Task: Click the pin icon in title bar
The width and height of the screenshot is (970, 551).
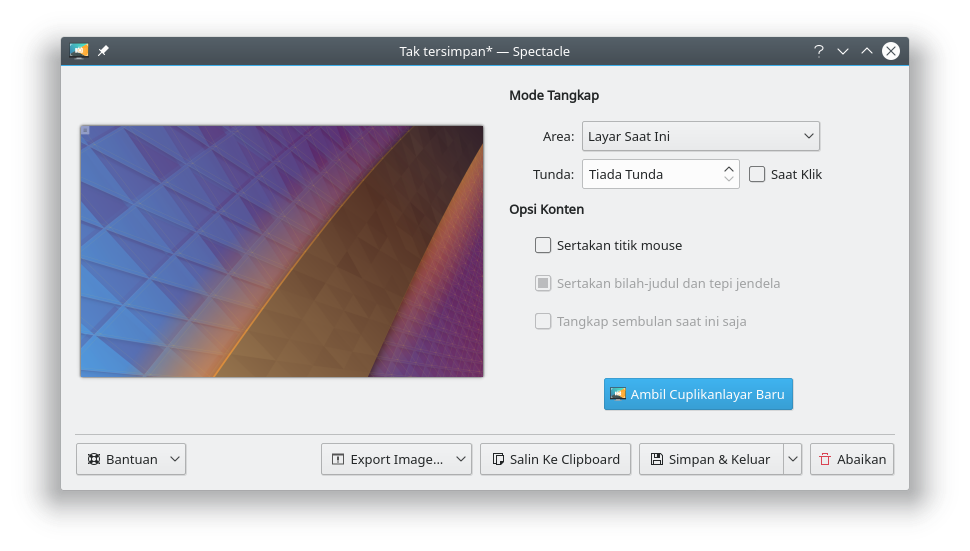Action: coord(103,51)
